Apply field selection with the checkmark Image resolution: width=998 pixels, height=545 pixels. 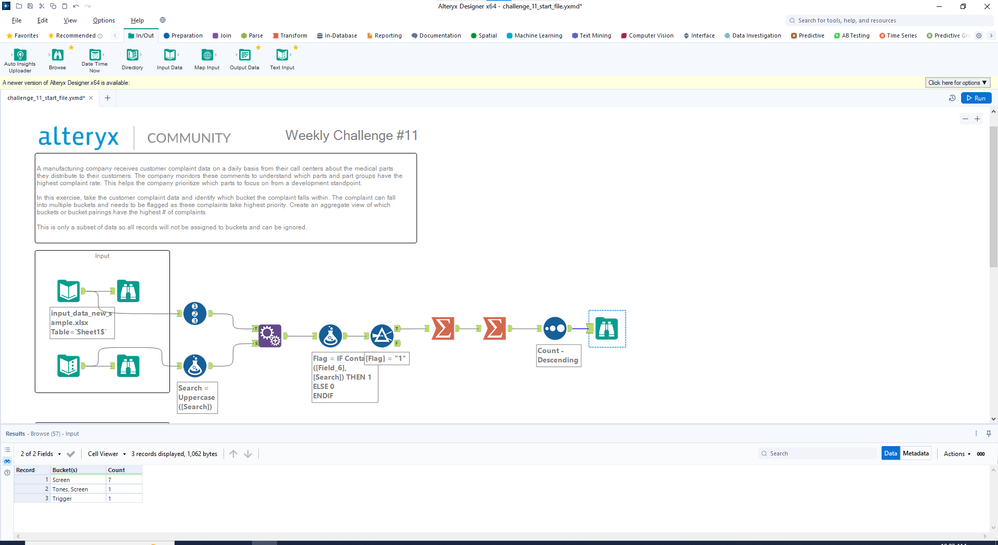tap(71, 454)
